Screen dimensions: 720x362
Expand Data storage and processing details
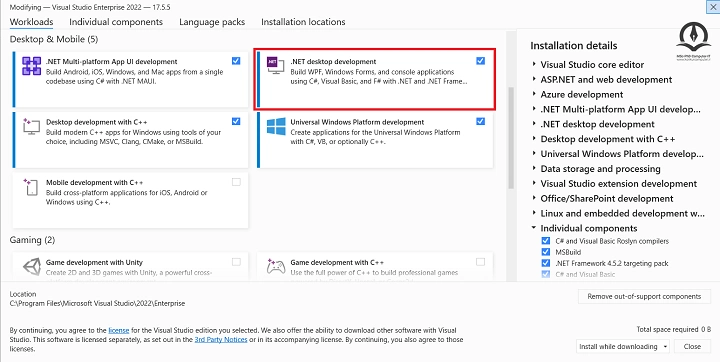click(x=534, y=169)
